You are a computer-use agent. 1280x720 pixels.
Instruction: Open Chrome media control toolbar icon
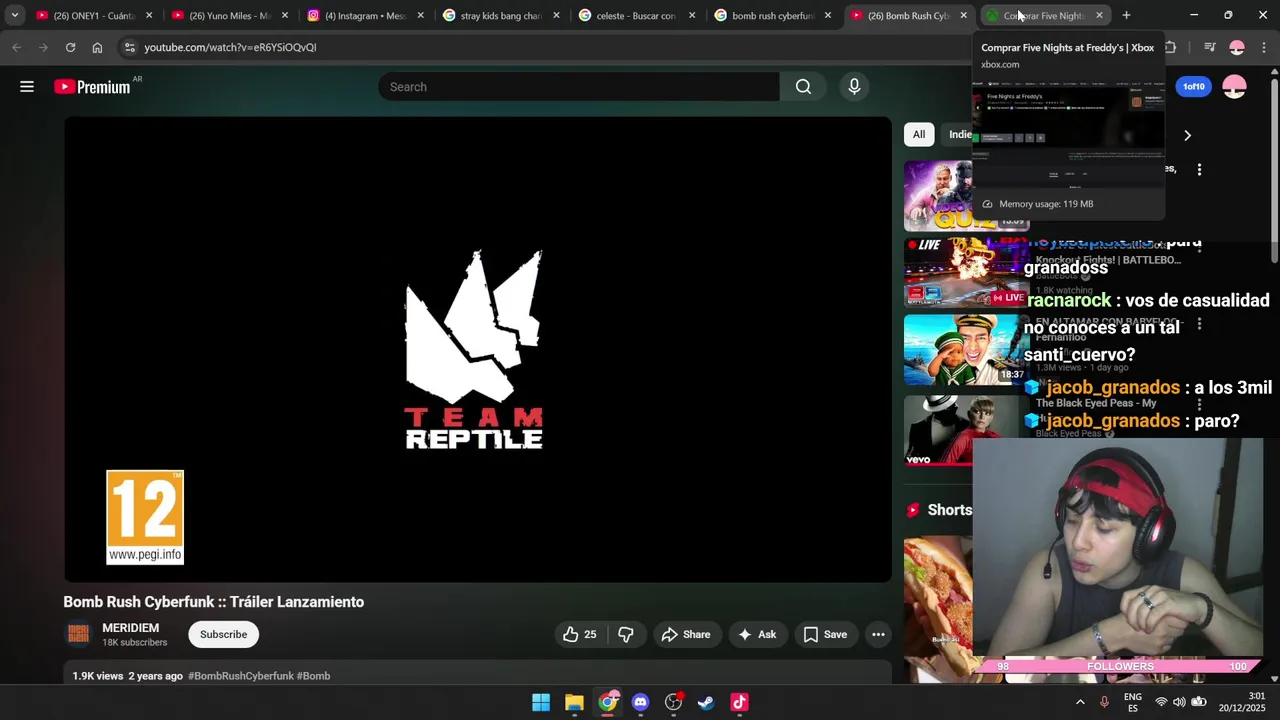click(1209, 47)
